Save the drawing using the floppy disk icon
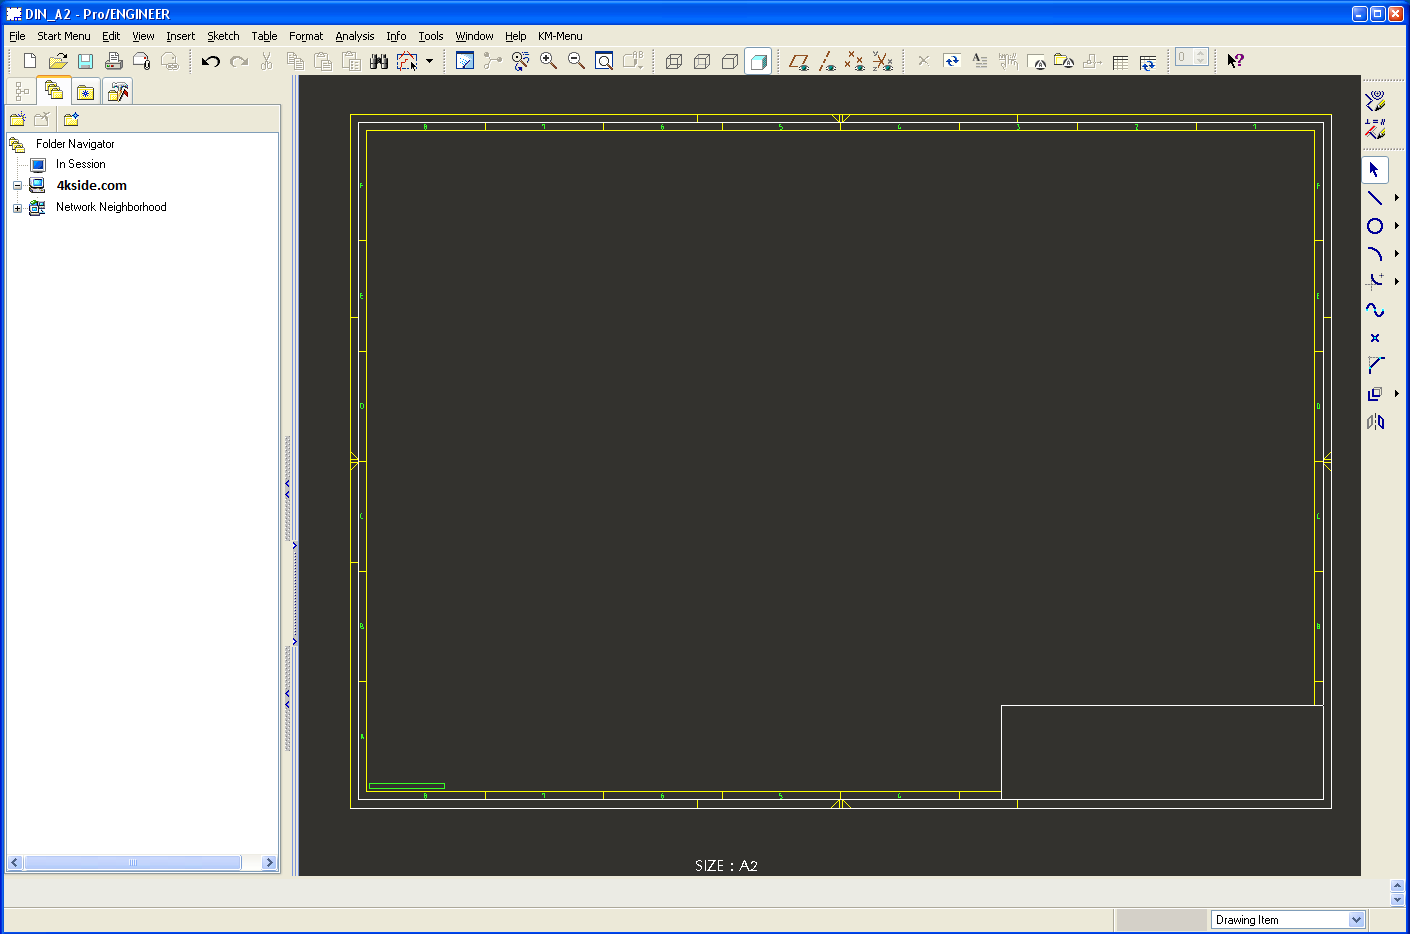1410x934 pixels. coord(86,61)
